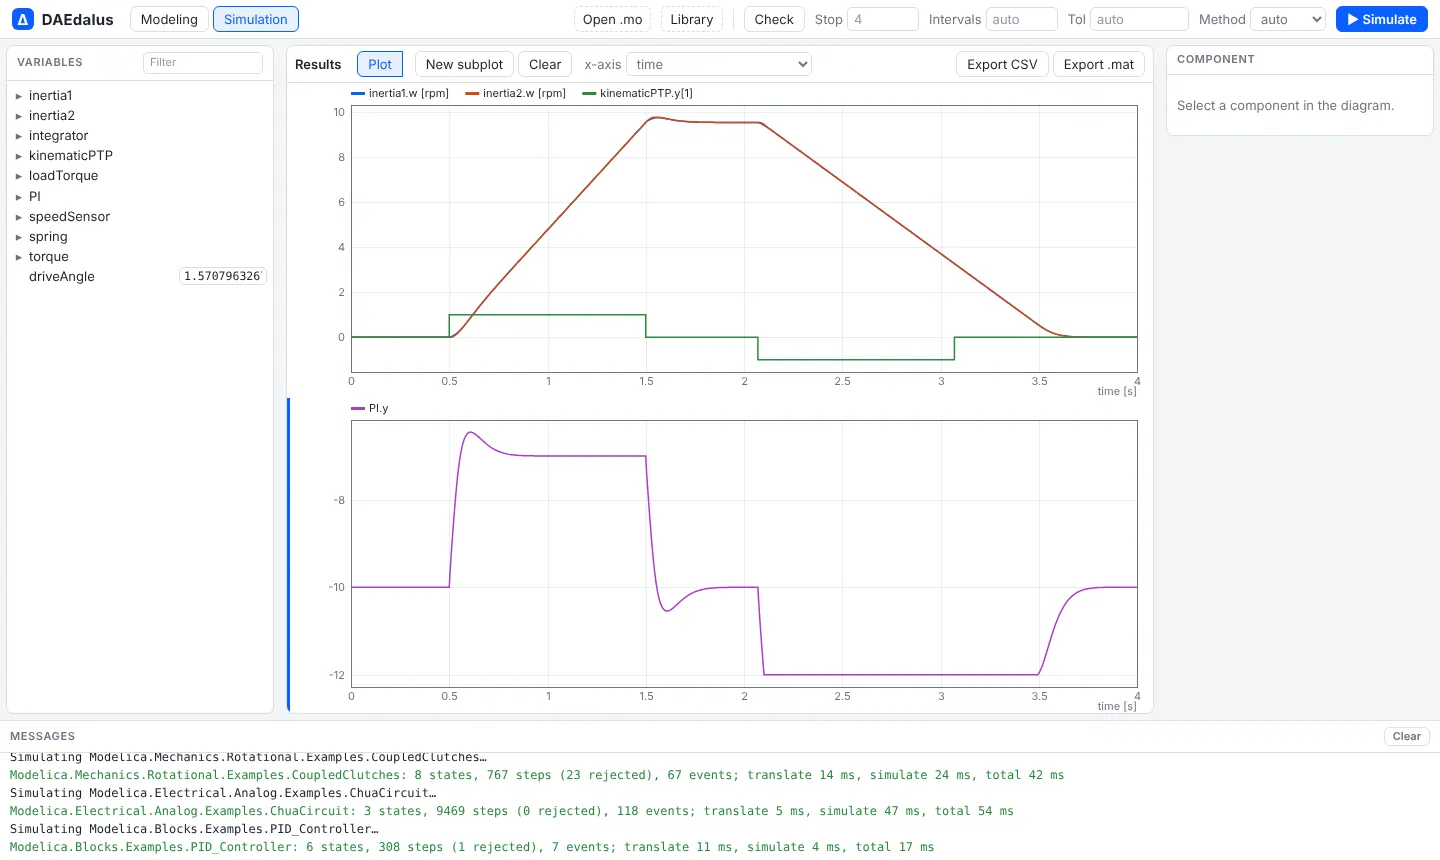Click the Export .mat button
Screen dimensions: 1440x860
[1099, 64]
